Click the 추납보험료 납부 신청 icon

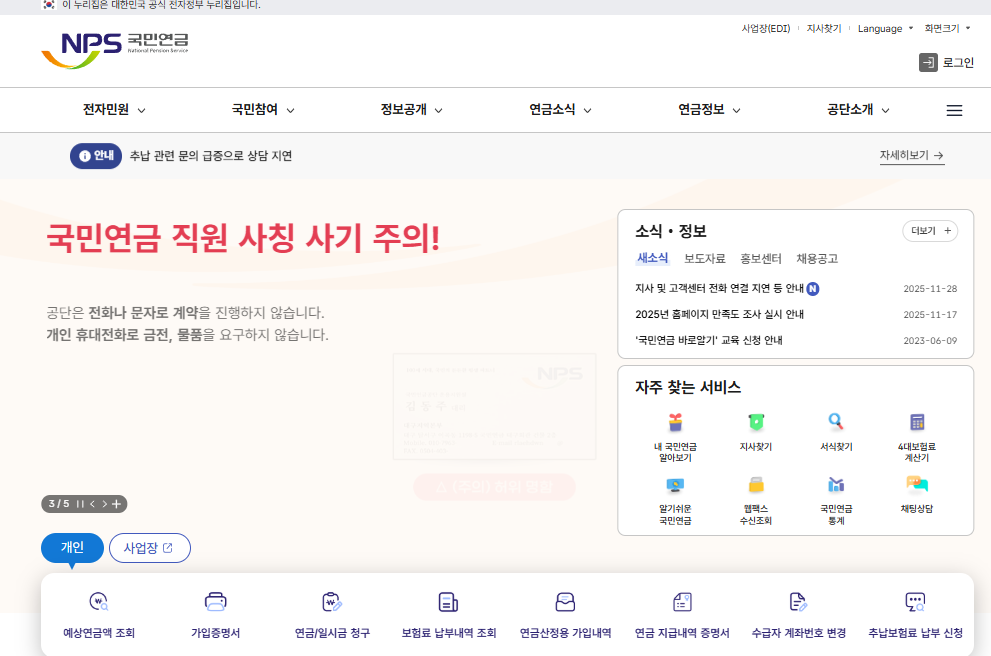[x=915, y=602]
